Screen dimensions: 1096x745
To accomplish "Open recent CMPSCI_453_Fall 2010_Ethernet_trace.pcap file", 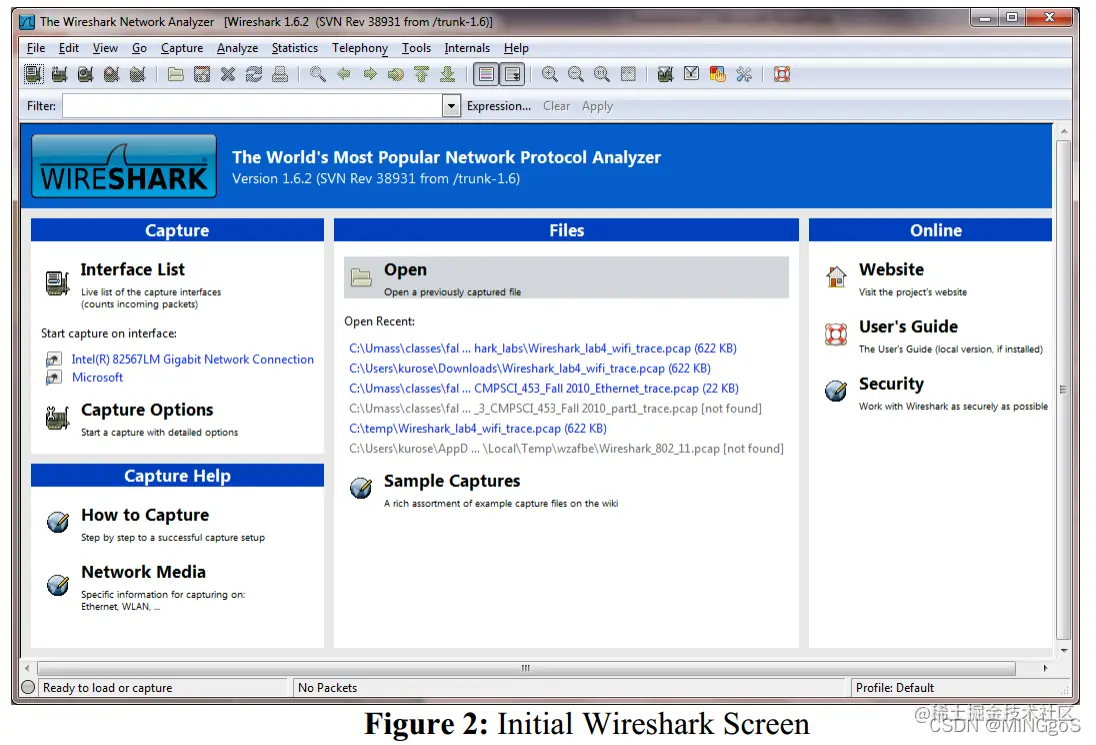I will click(x=544, y=389).
